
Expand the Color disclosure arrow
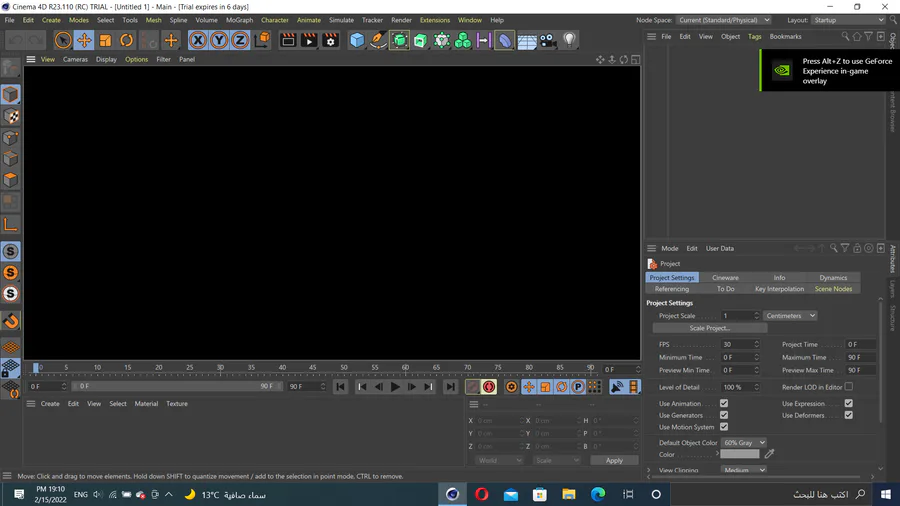coord(717,454)
